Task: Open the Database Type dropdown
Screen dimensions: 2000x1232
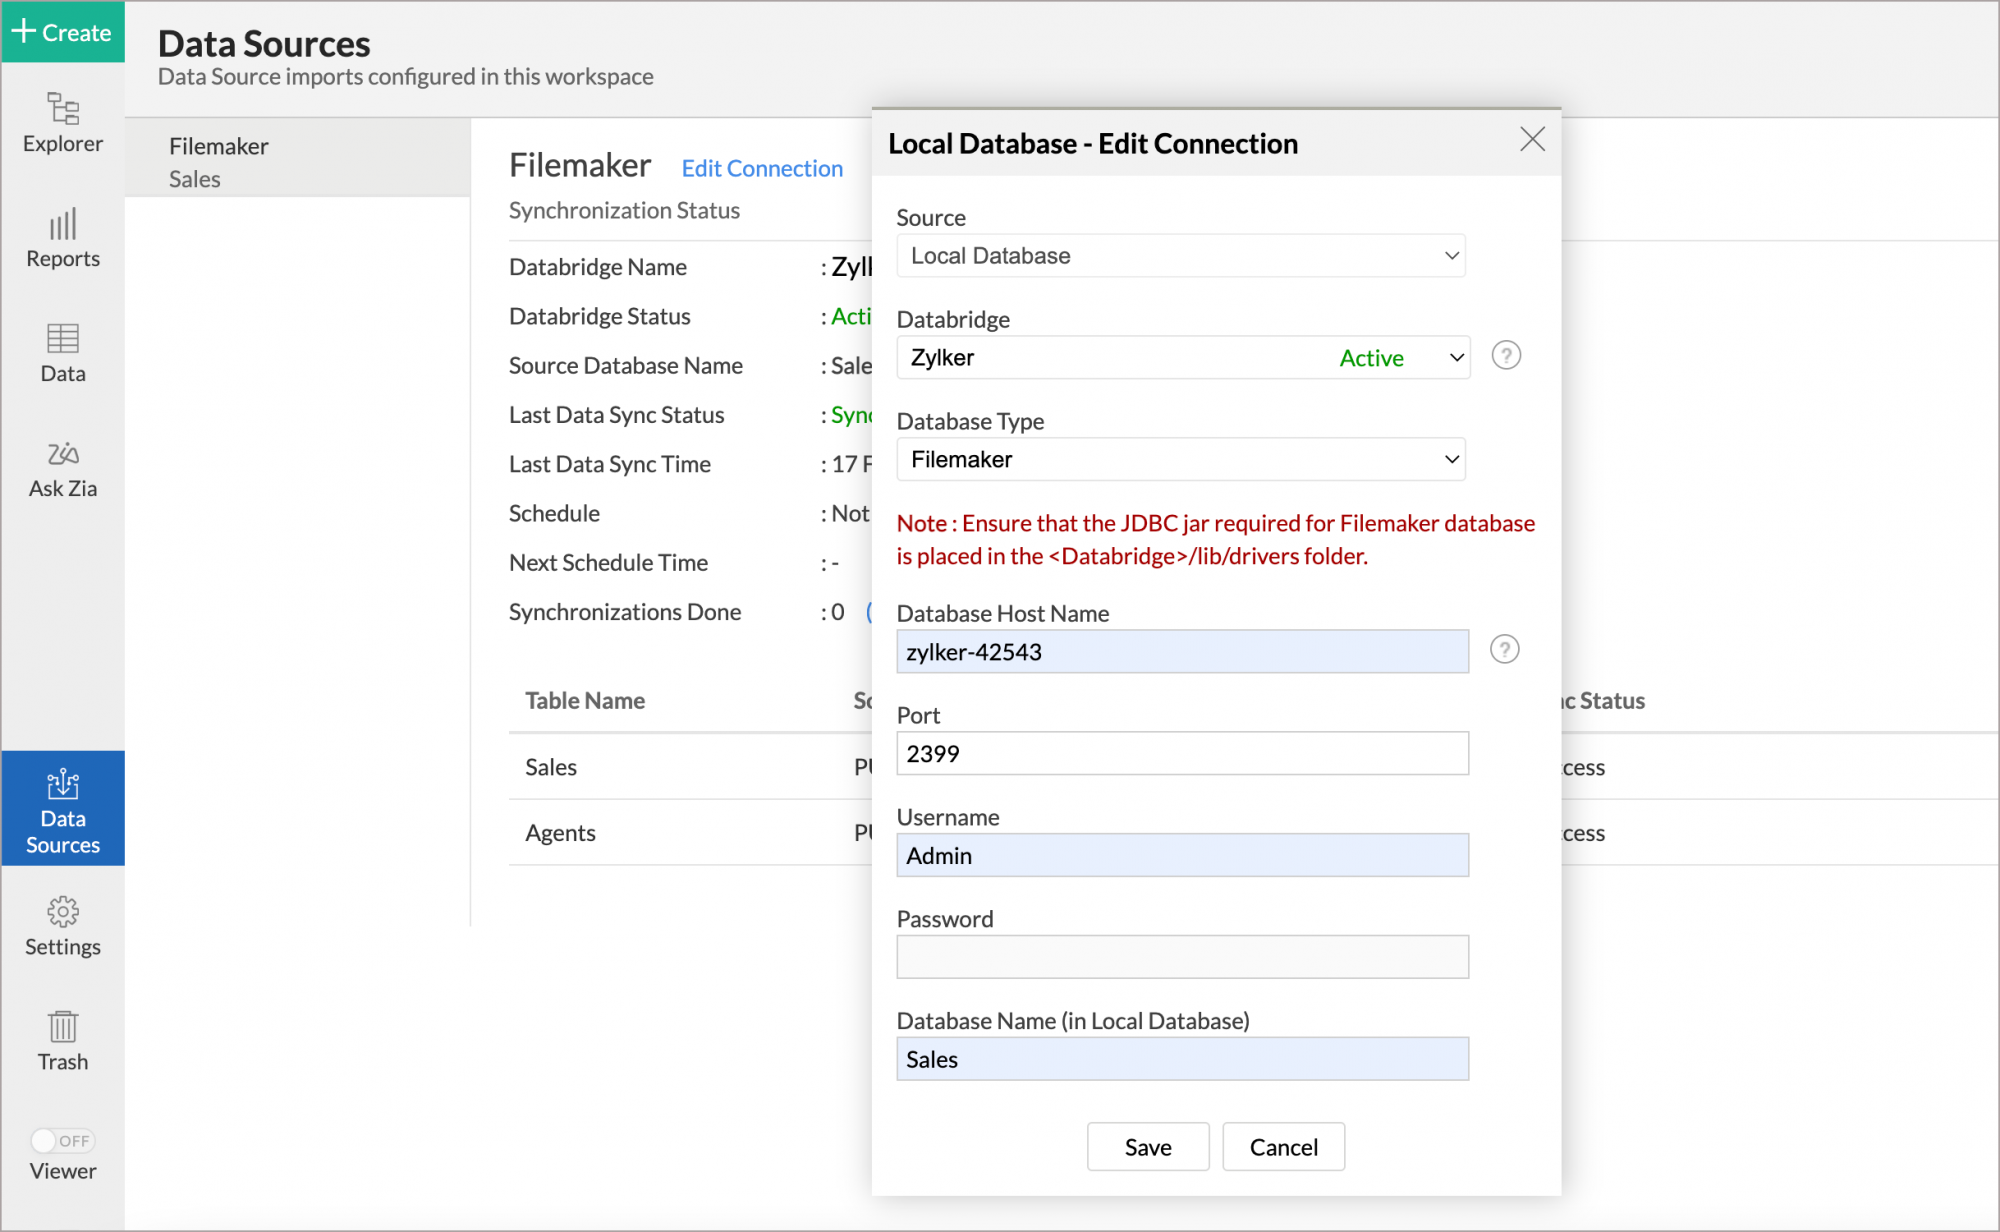Action: click(x=1181, y=459)
